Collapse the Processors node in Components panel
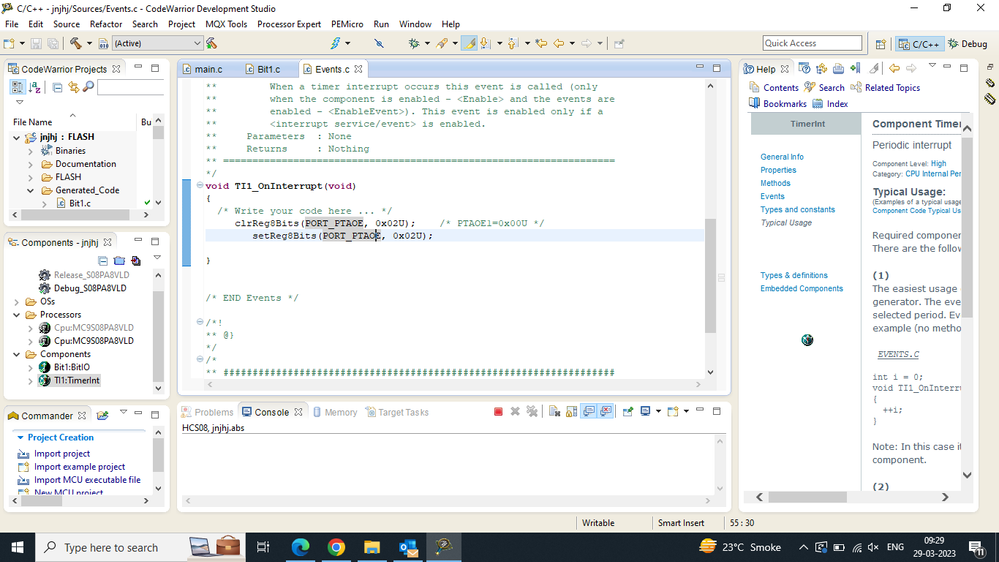999x562 pixels. click(17, 315)
